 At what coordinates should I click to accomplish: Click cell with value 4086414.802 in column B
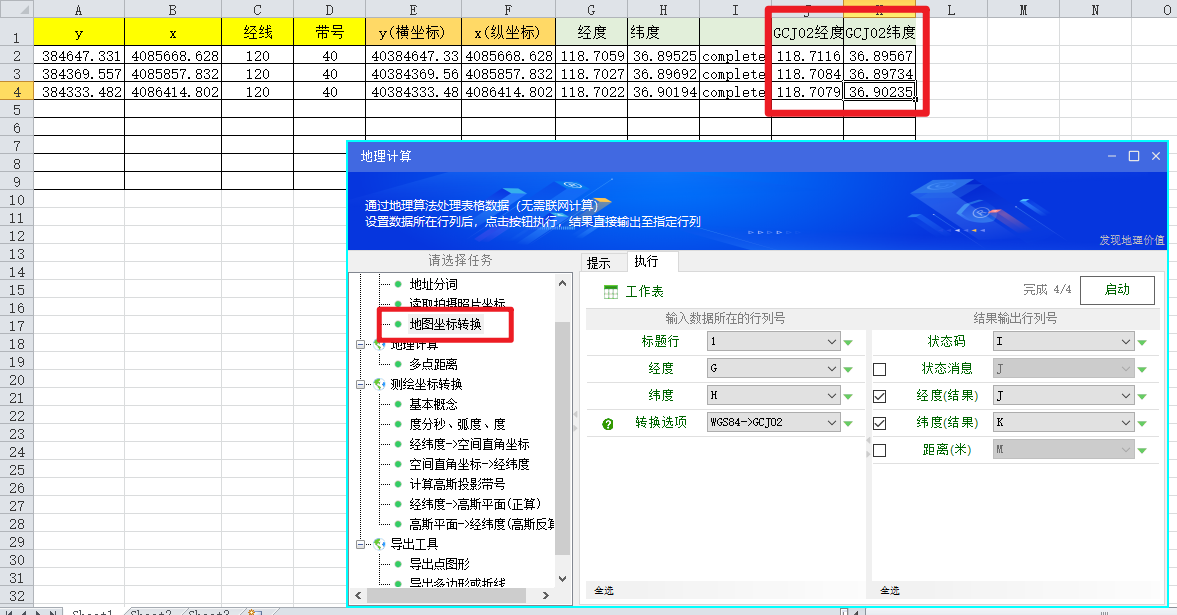click(x=173, y=92)
